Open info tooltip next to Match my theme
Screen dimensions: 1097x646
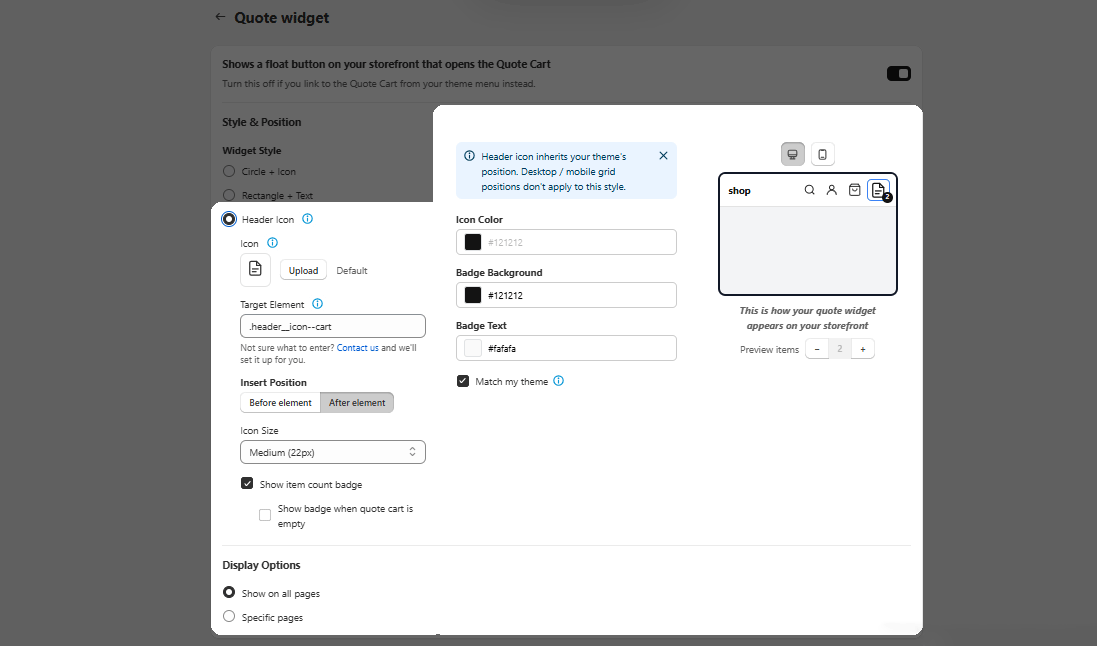coord(558,381)
